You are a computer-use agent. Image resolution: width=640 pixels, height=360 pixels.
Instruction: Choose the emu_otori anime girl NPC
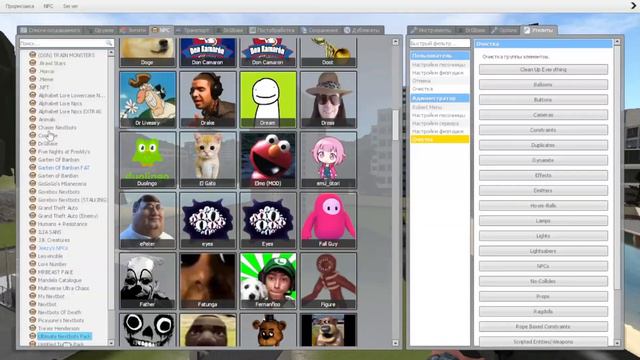[328, 160]
